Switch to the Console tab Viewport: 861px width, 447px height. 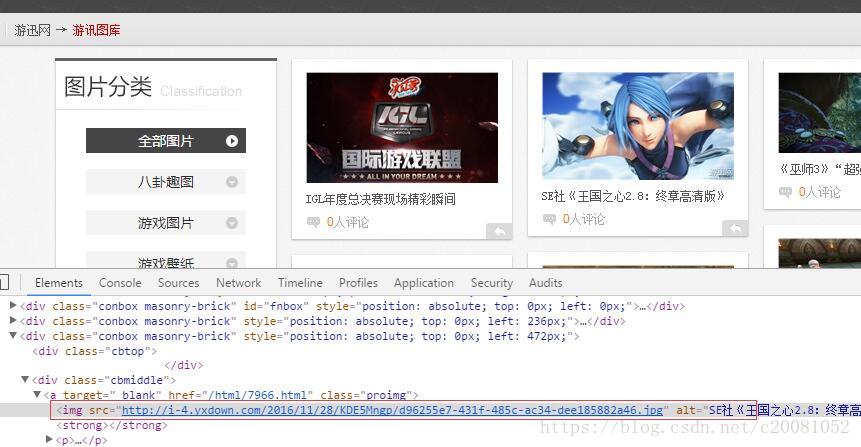tap(120, 283)
